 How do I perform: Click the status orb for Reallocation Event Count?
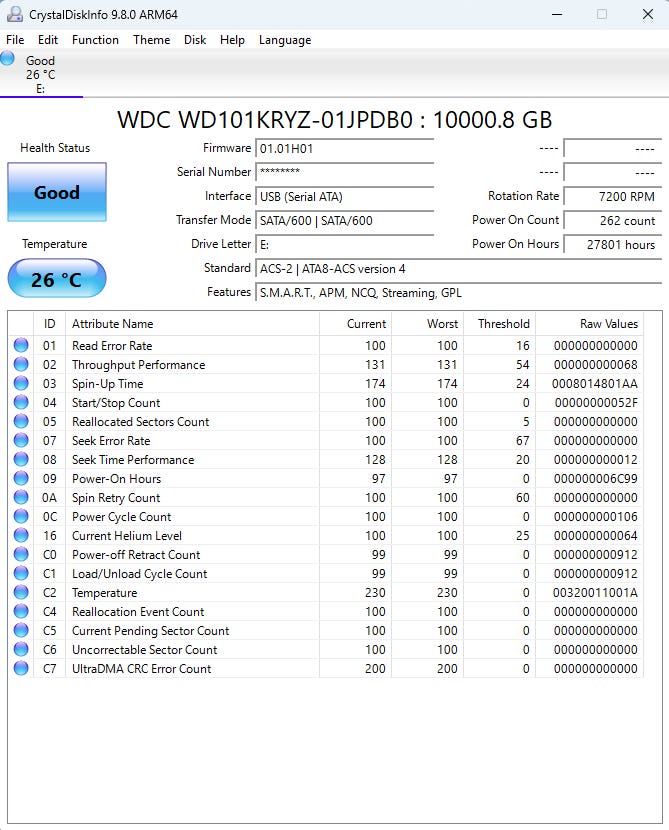[21, 611]
